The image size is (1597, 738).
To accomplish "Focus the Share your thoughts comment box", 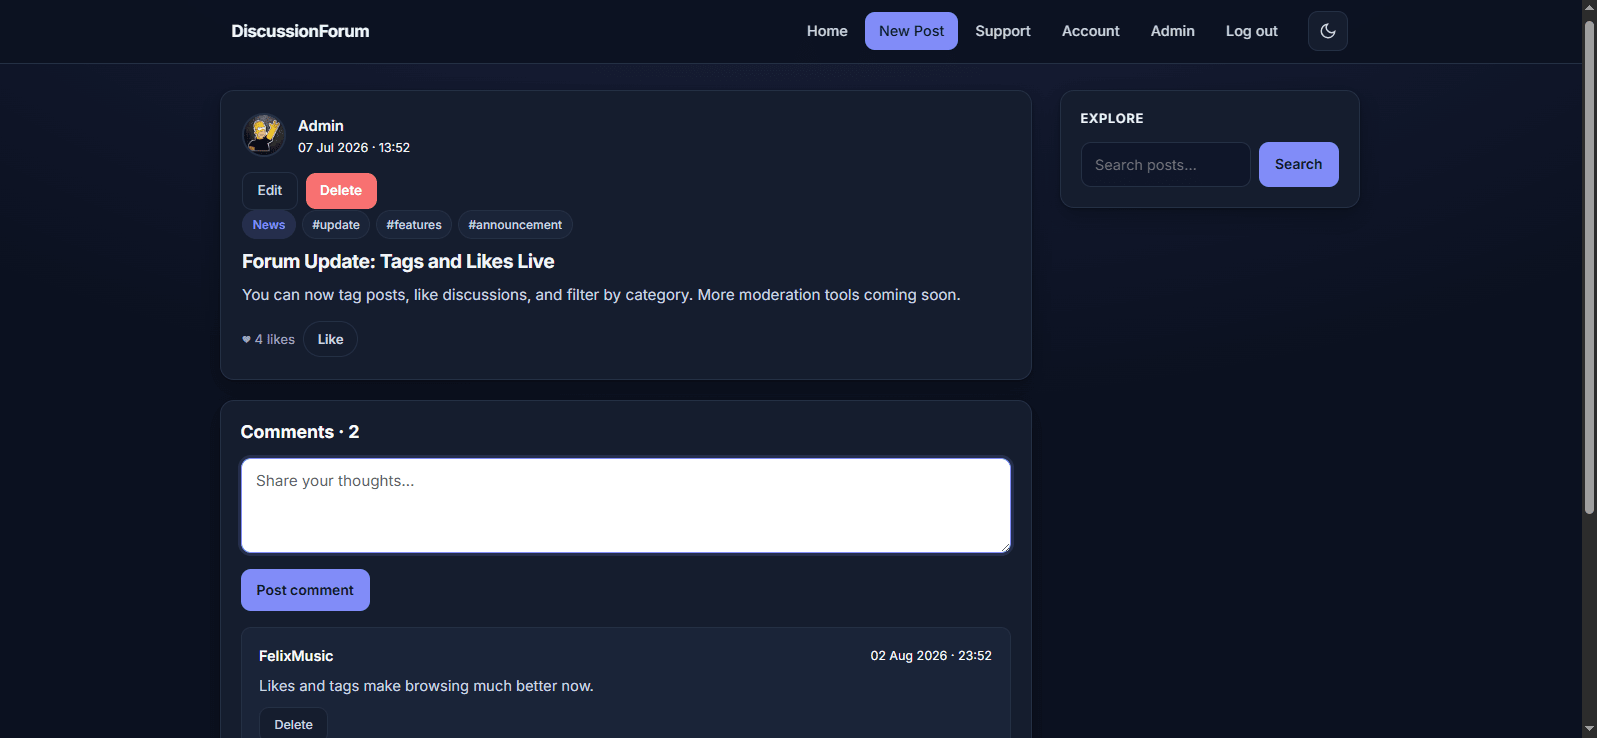I will [626, 505].
